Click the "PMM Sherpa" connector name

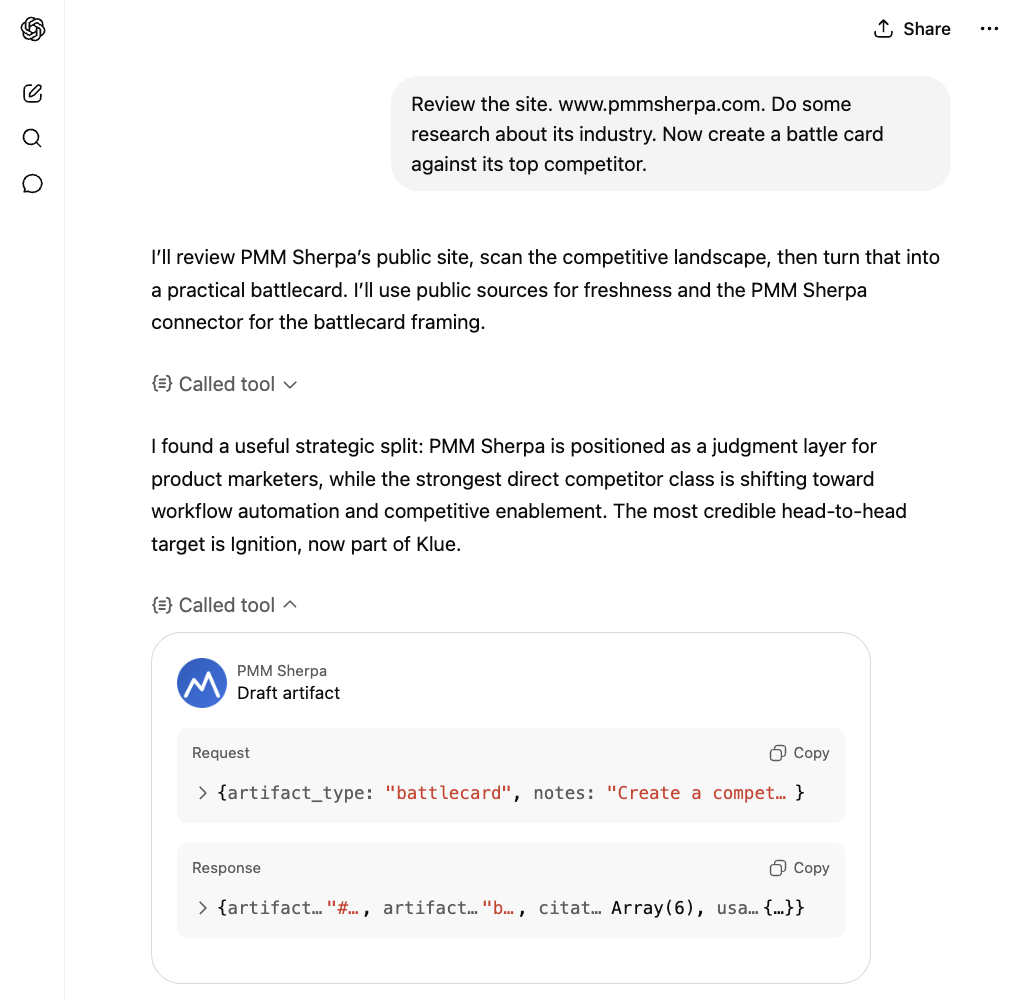[281, 671]
